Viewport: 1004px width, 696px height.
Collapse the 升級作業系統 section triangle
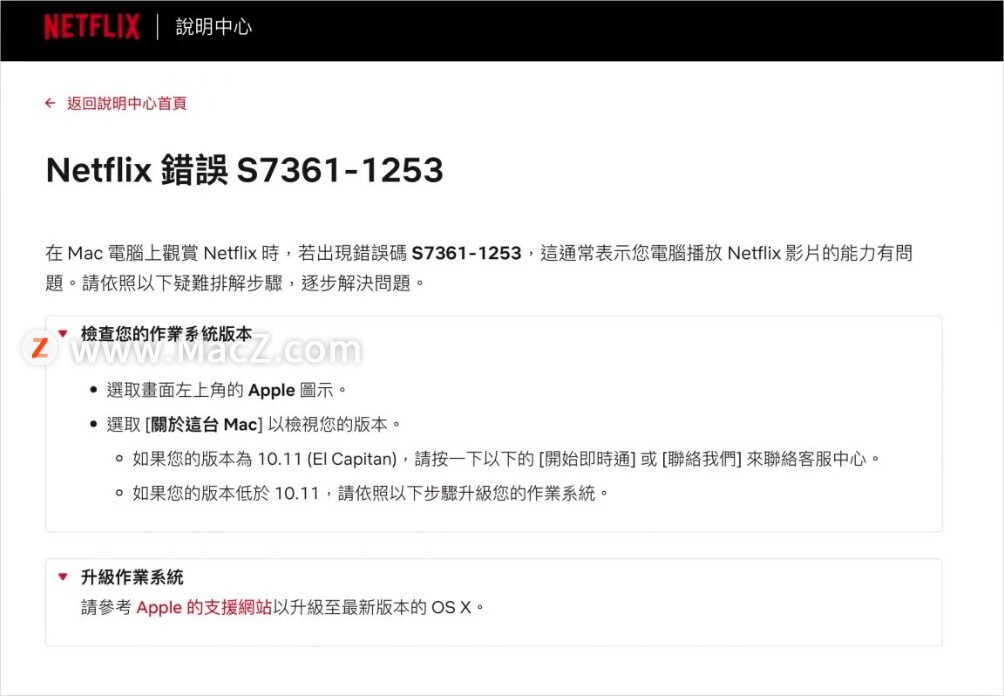[x=63, y=576]
